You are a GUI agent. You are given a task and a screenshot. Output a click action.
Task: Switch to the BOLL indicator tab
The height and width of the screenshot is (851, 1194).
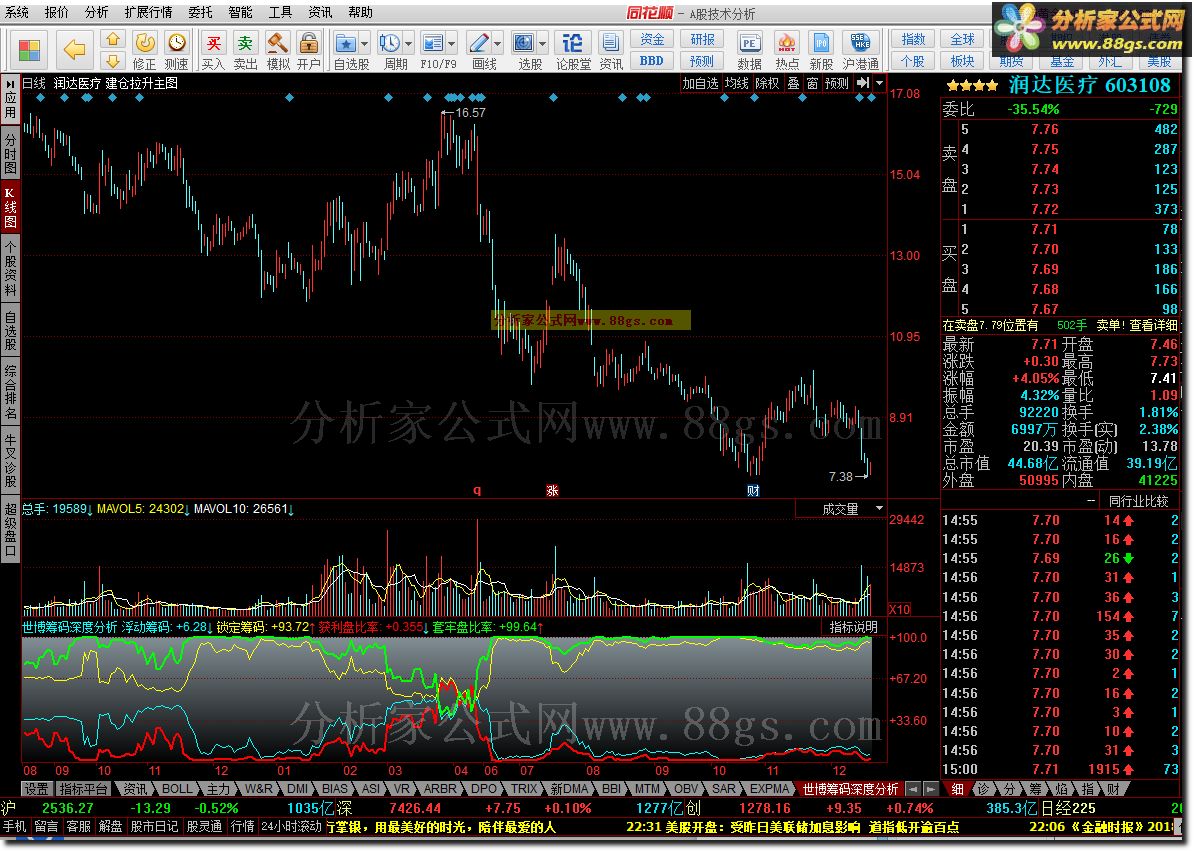coord(177,789)
